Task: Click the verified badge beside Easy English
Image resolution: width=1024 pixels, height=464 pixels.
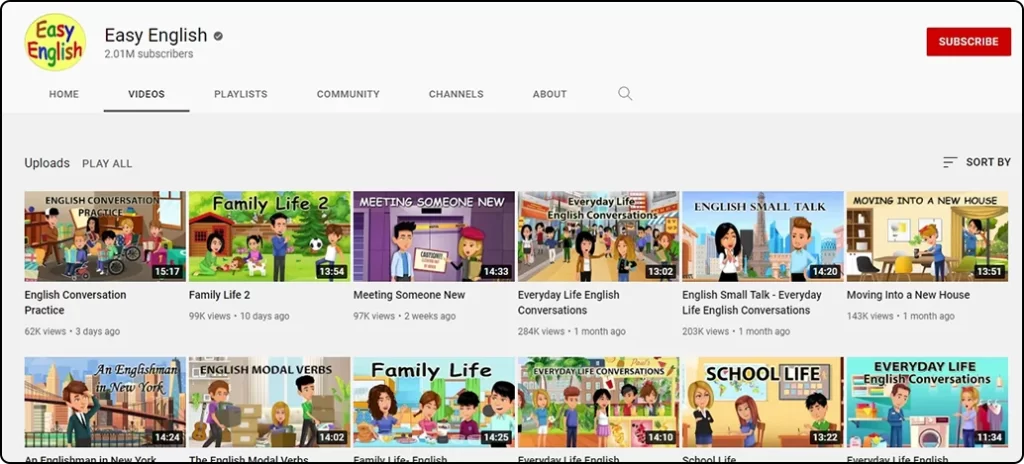Action: [218, 36]
